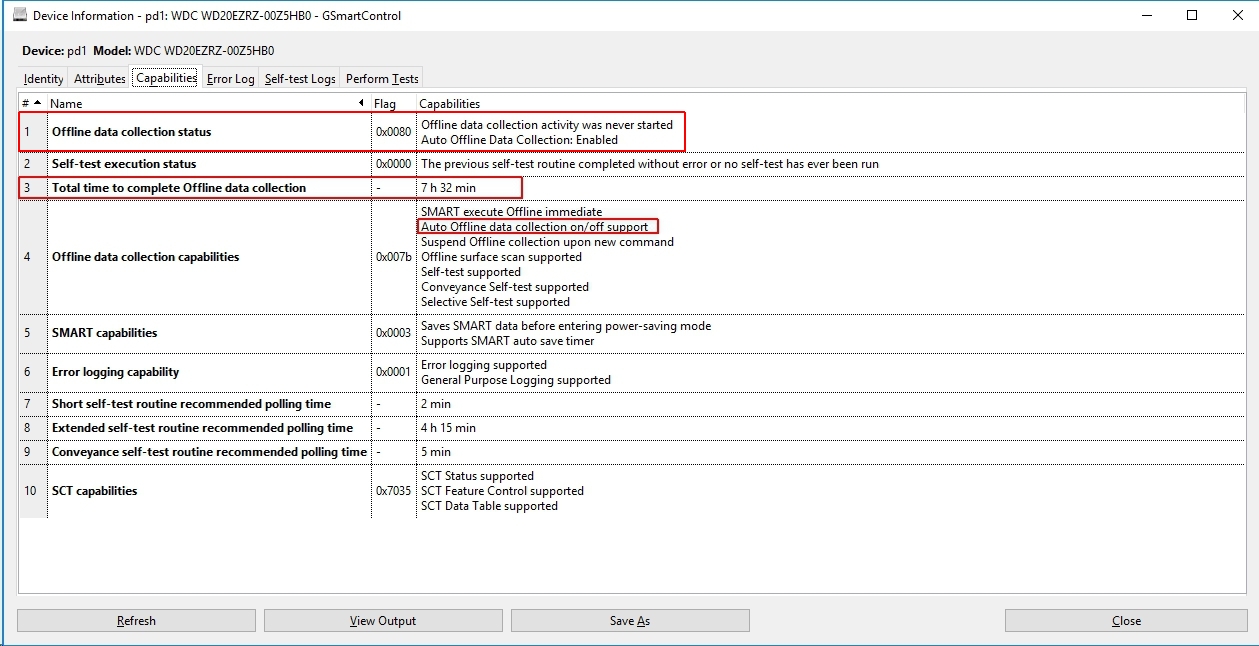Click the Save As button
The width and height of the screenshot is (1259, 646).
[x=630, y=621]
